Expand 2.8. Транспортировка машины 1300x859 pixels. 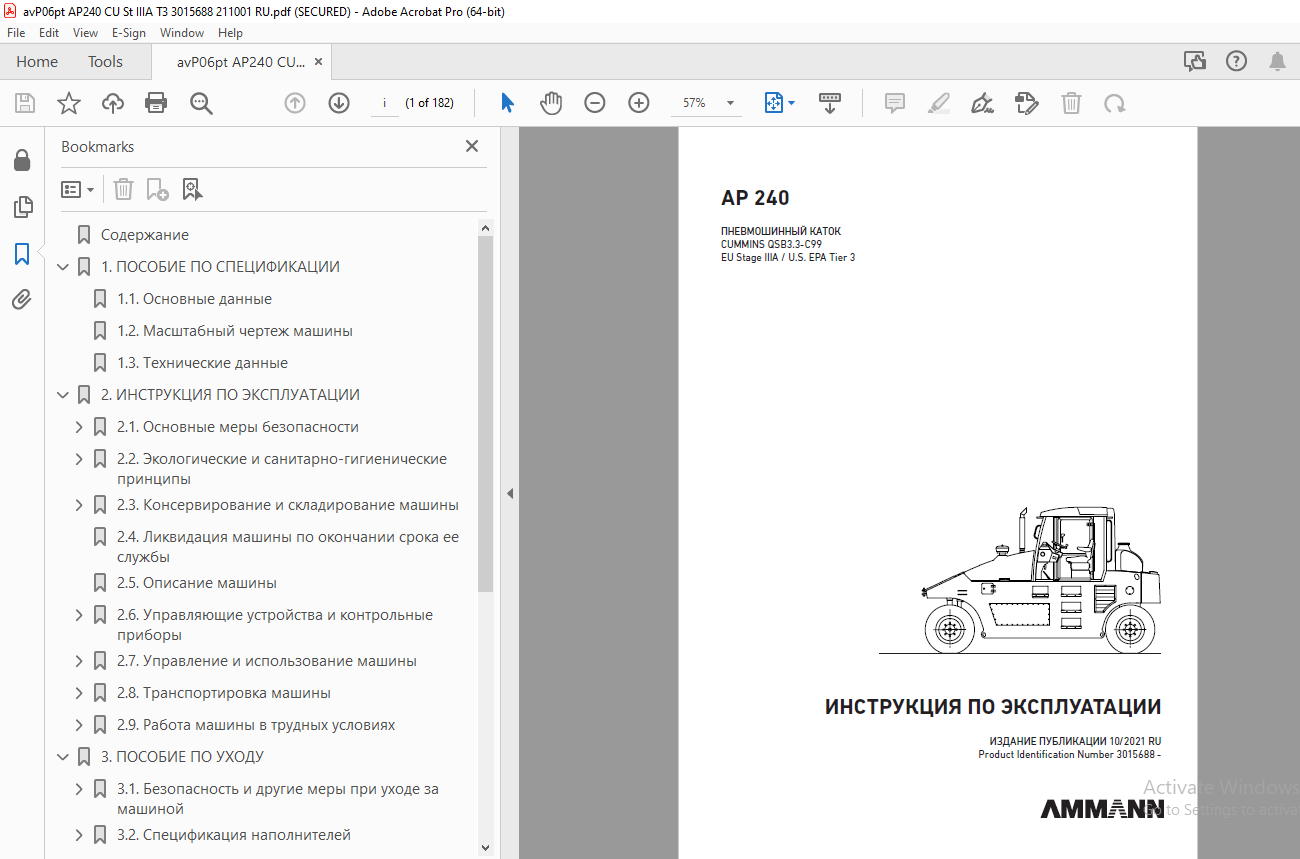coord(80,693)
